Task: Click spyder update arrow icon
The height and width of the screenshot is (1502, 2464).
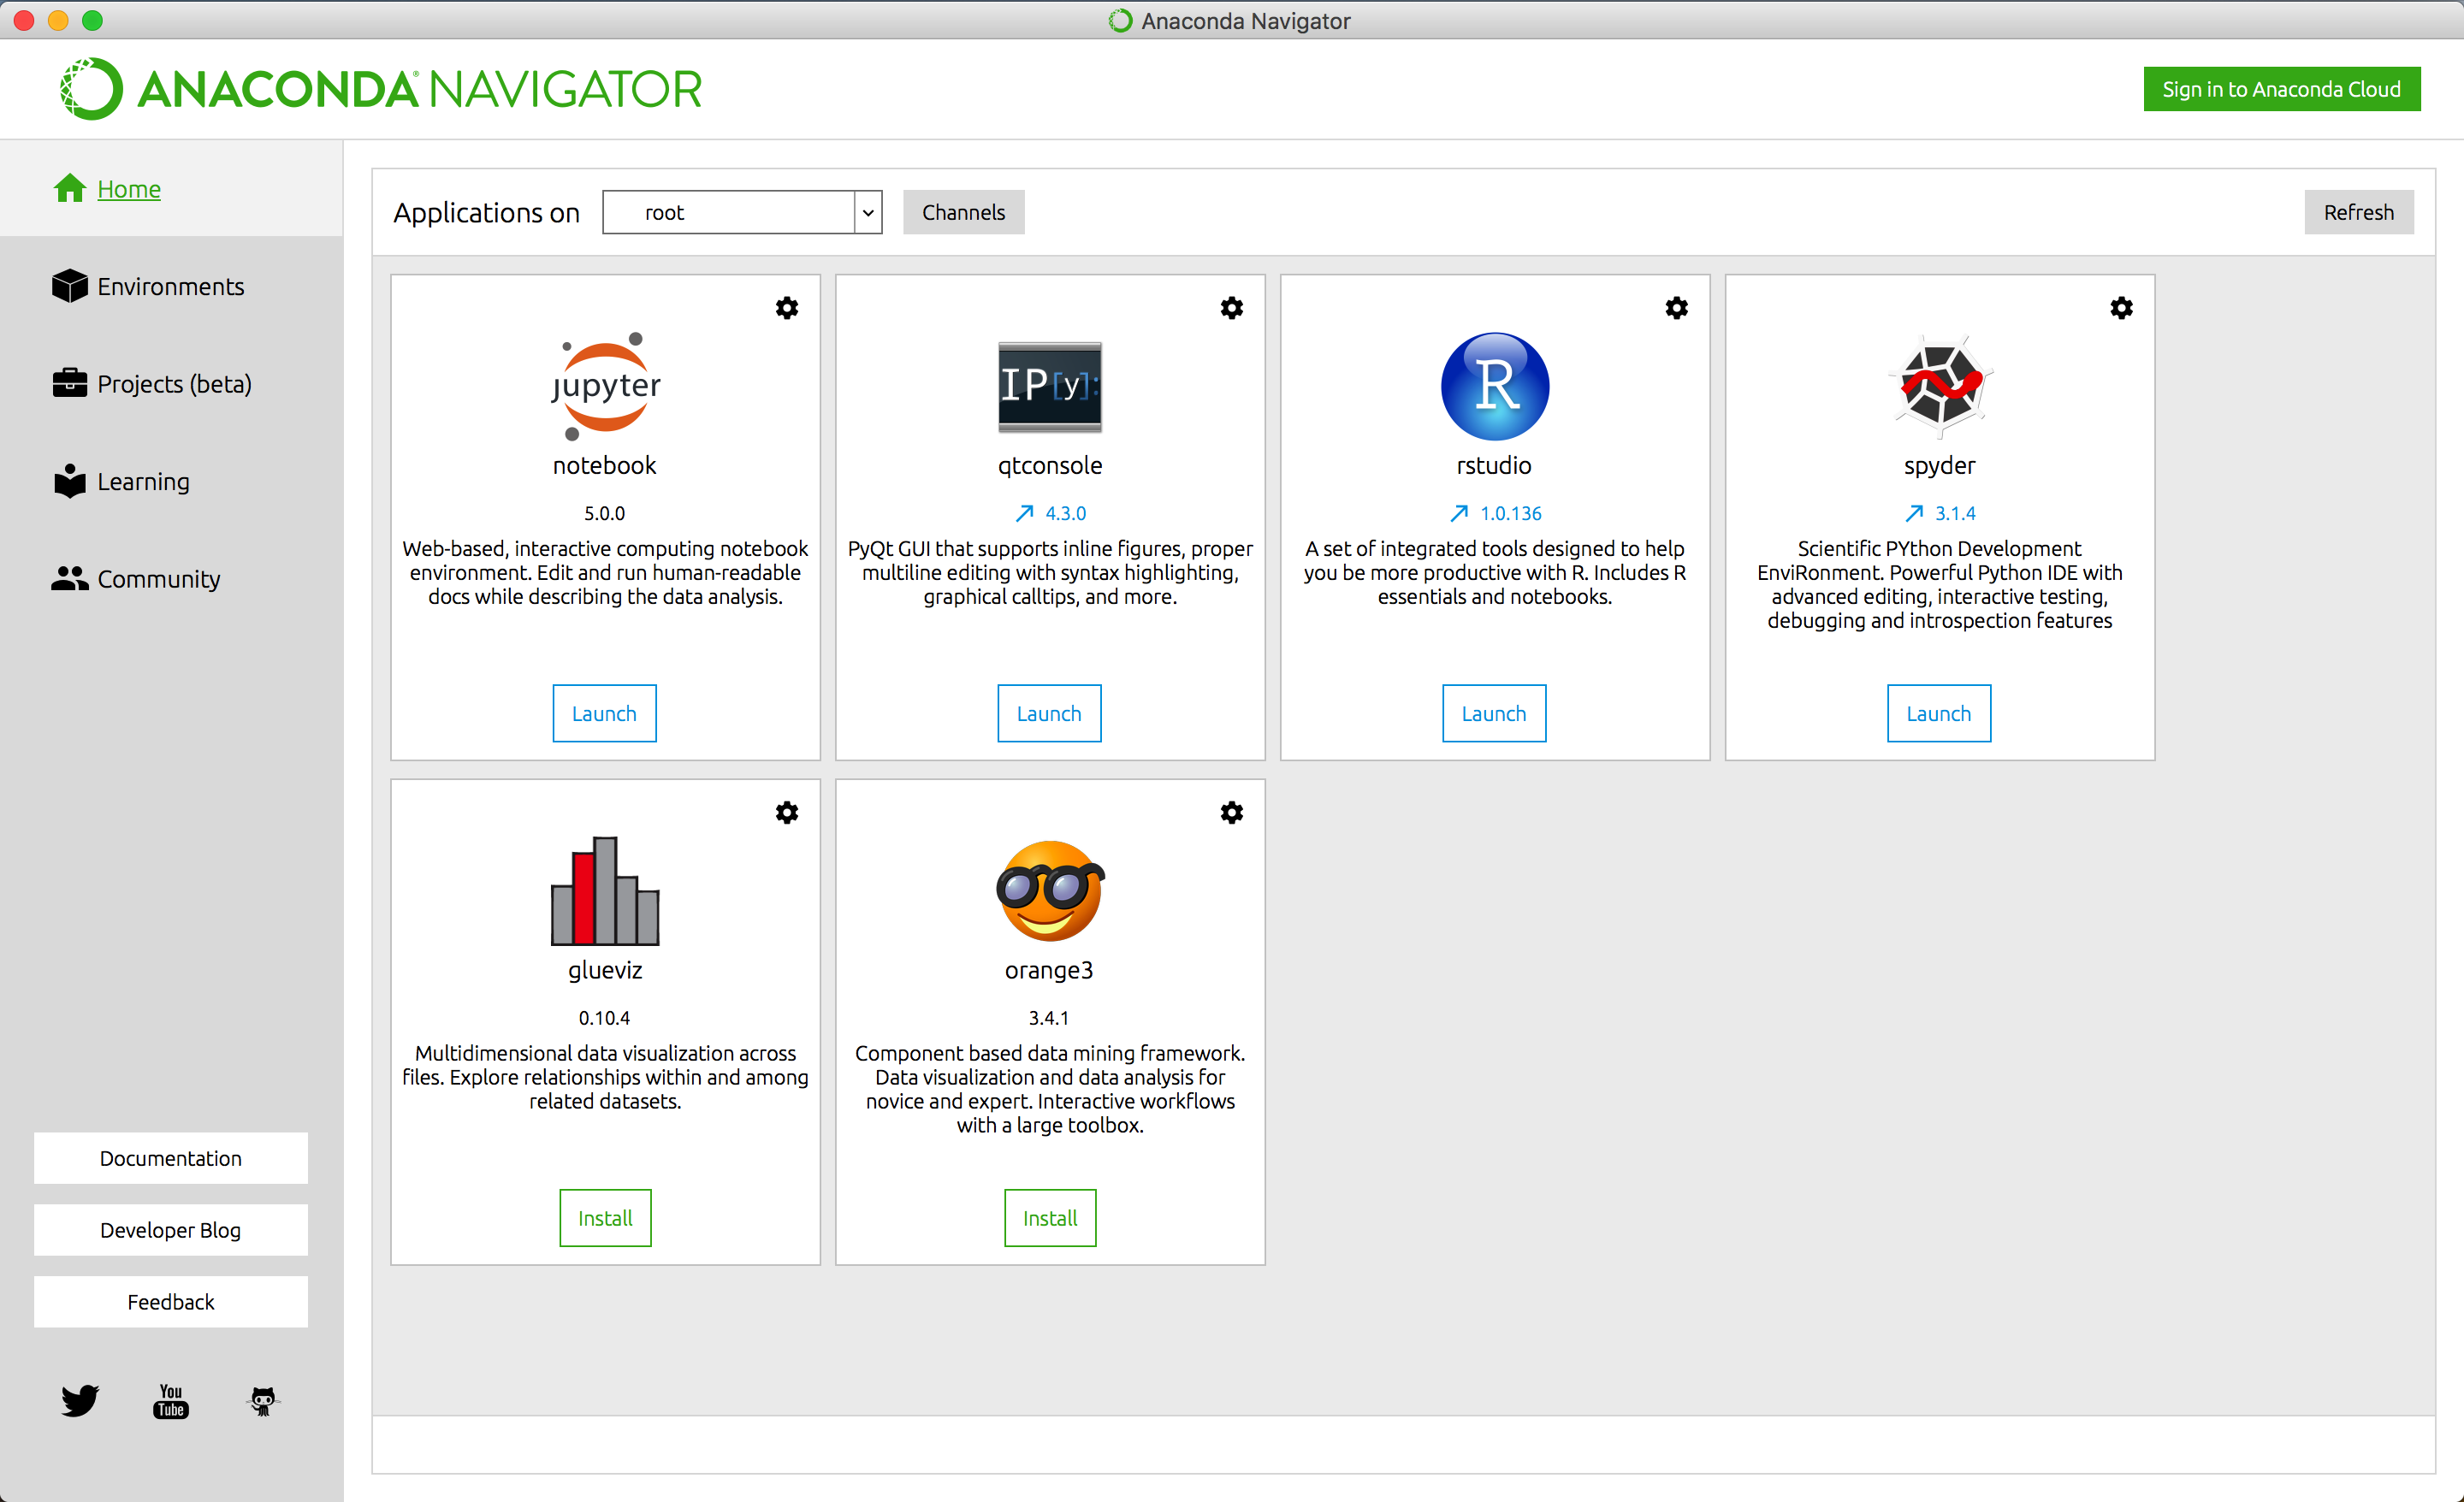Action: tap(1914, 513)
